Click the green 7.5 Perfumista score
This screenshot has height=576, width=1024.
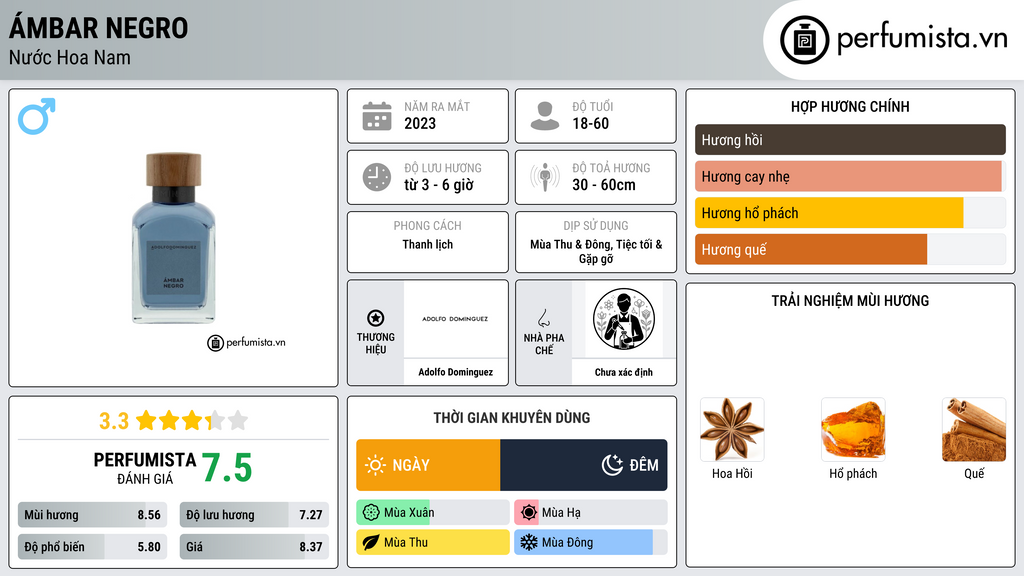[x=227, y=468]
